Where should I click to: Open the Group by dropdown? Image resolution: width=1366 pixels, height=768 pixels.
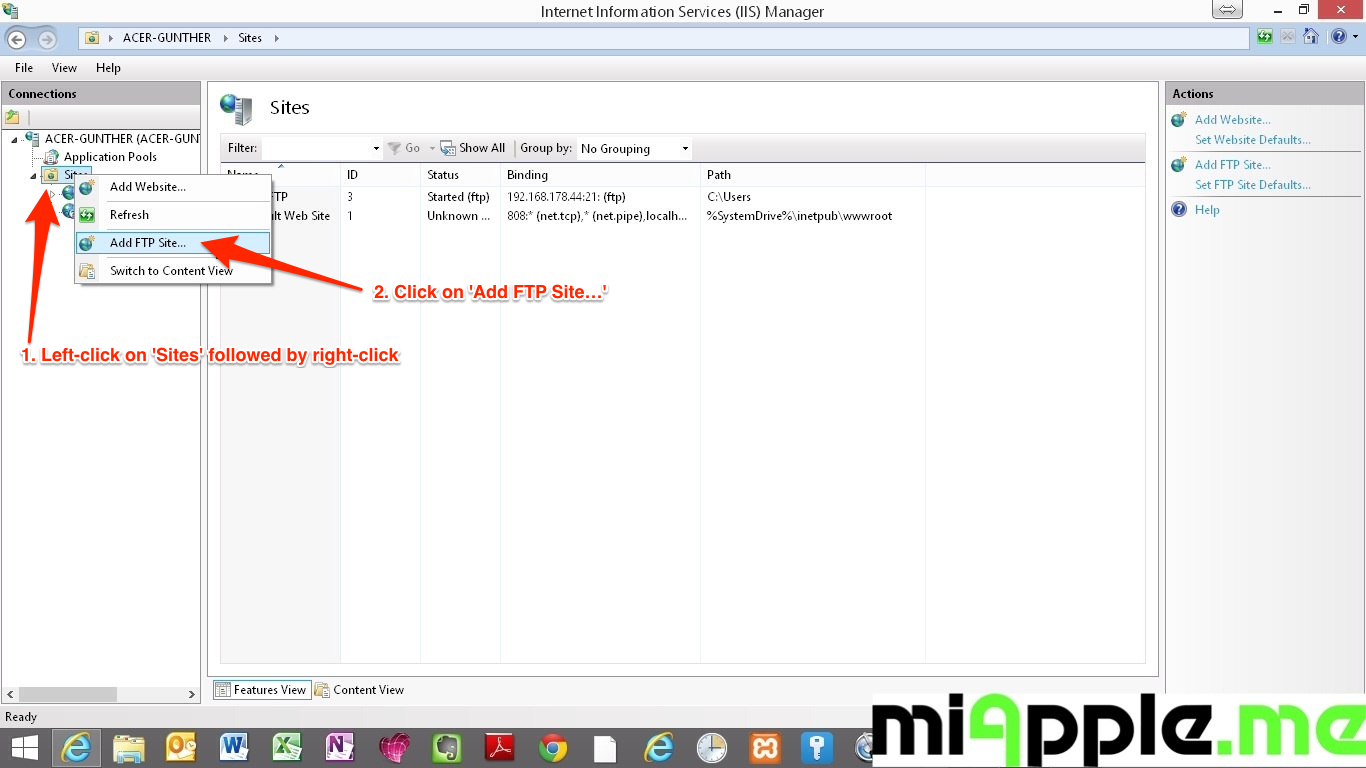coord(635,149)
